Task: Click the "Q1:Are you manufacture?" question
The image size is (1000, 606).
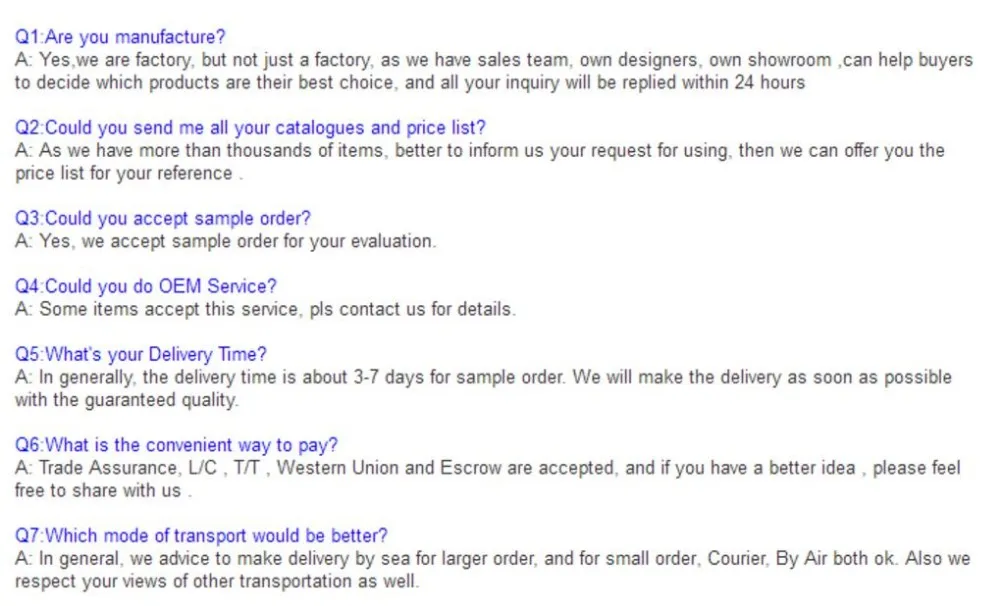Action: point(120,38)
